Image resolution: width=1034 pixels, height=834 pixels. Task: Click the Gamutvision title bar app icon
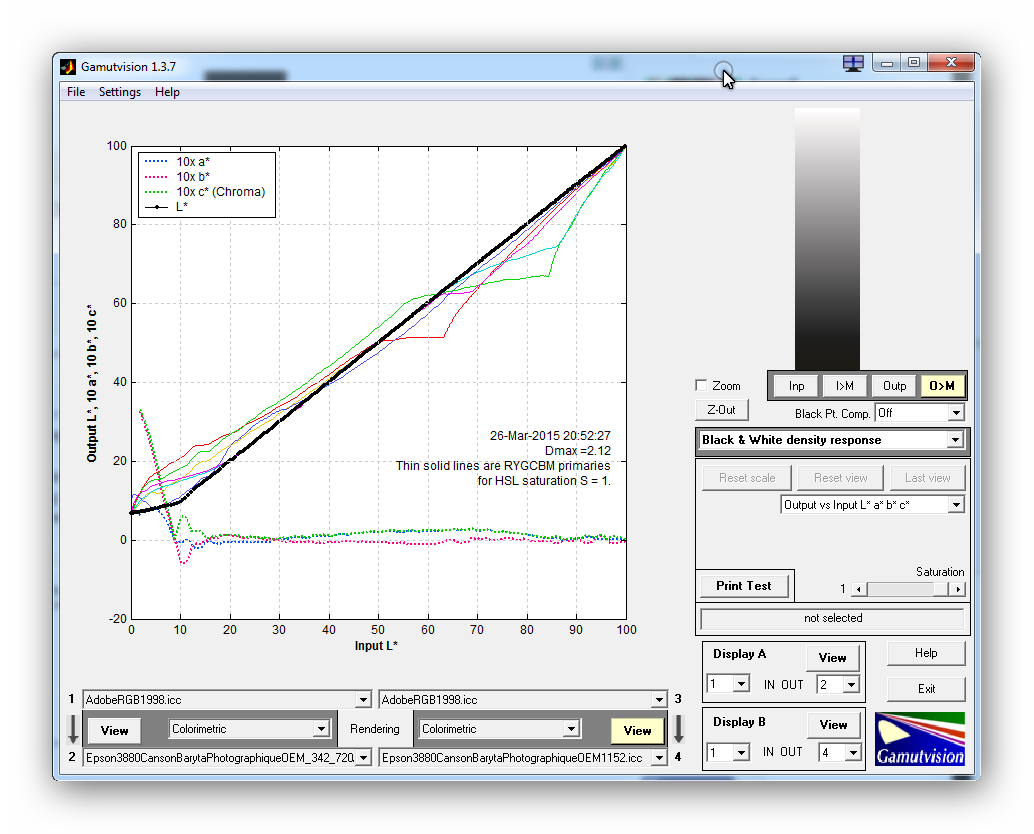click(68, 67)
